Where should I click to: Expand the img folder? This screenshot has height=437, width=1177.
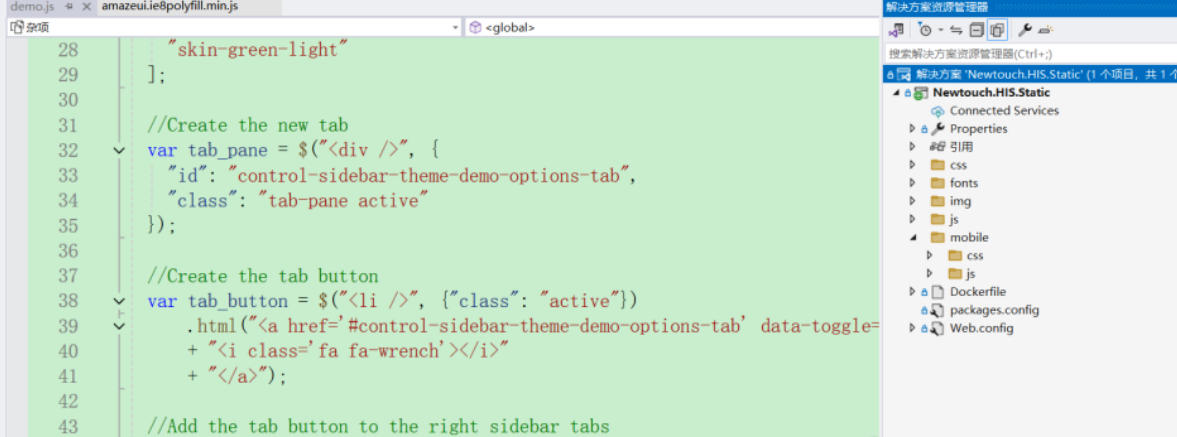[x=913, y=201]
